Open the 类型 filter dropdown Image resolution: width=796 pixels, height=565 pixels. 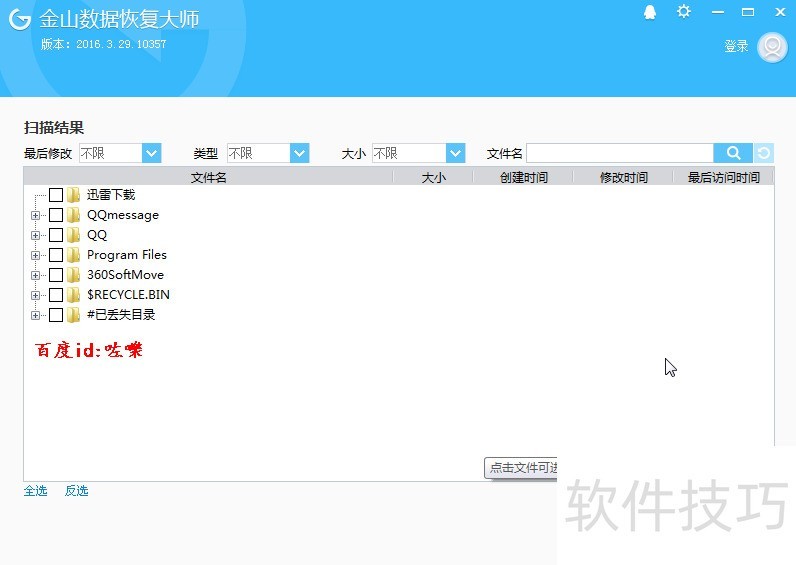(299, 153)
